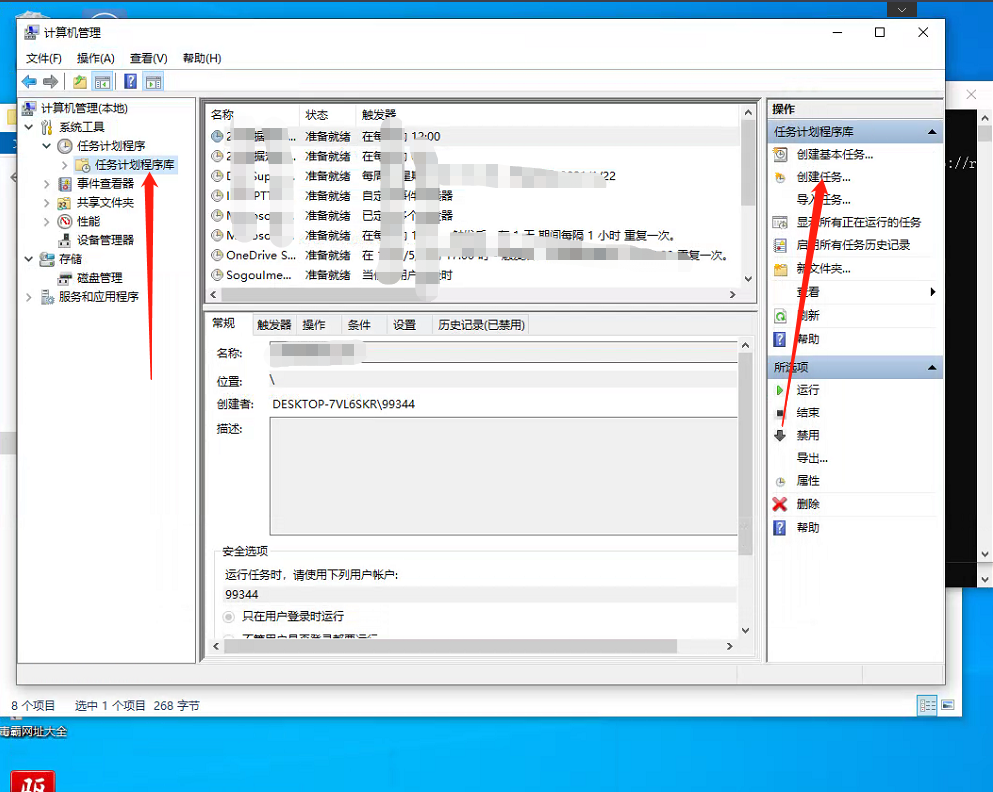Select 系统工具 in the tree
The width and height of the screenshot is (993, 792).
[x=82, y=127]
